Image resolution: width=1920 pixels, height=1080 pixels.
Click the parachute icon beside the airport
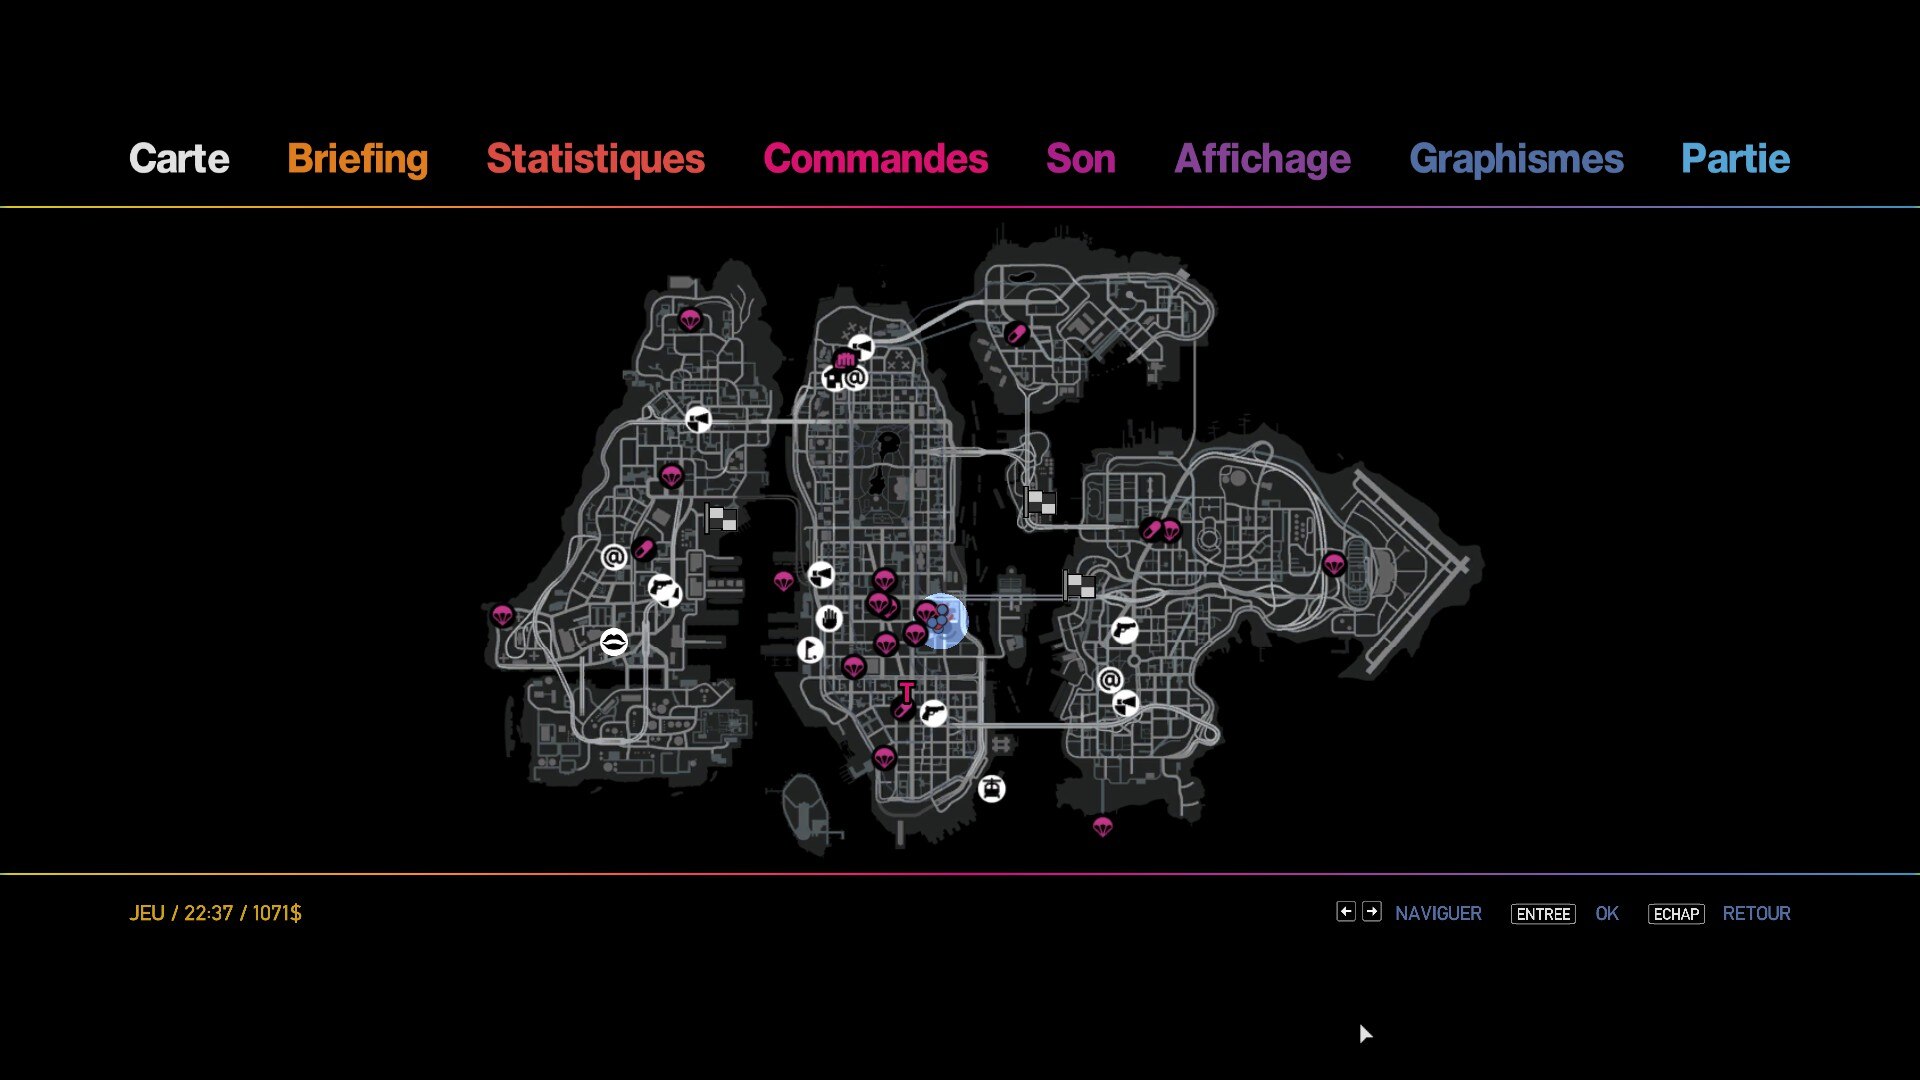1334,565
